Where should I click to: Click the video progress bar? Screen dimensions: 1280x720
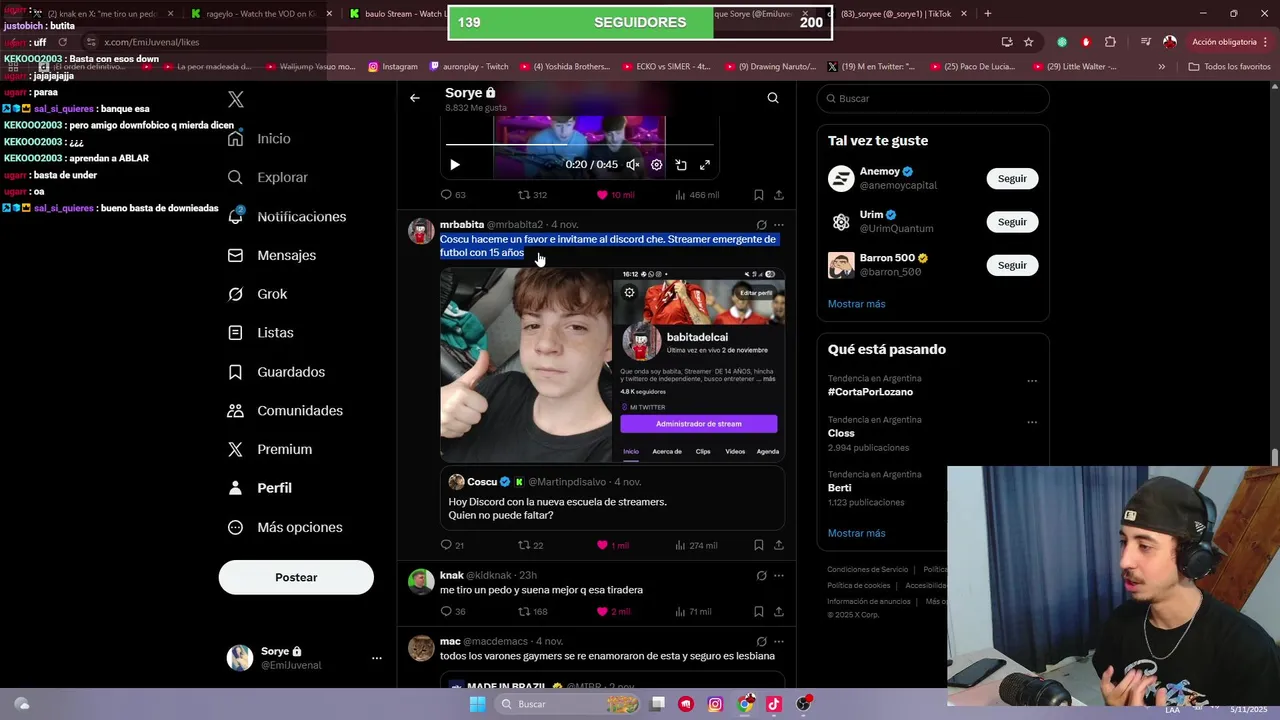point(580,146)
